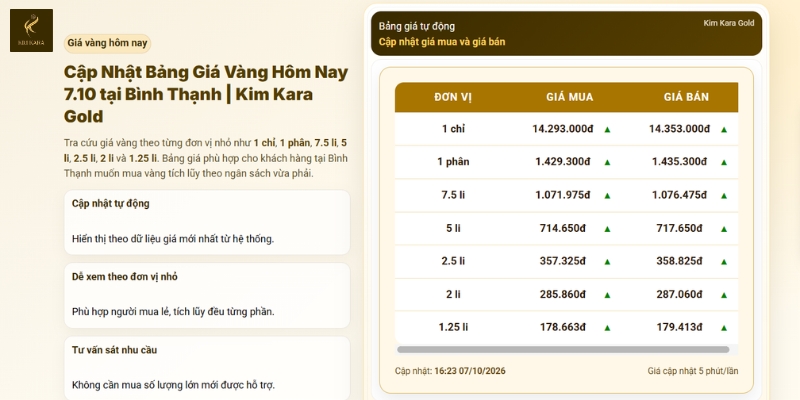Screen dimensions: 800x400
Task: Click the up arrow next to 358.825đ
Action: coord(723,262)
